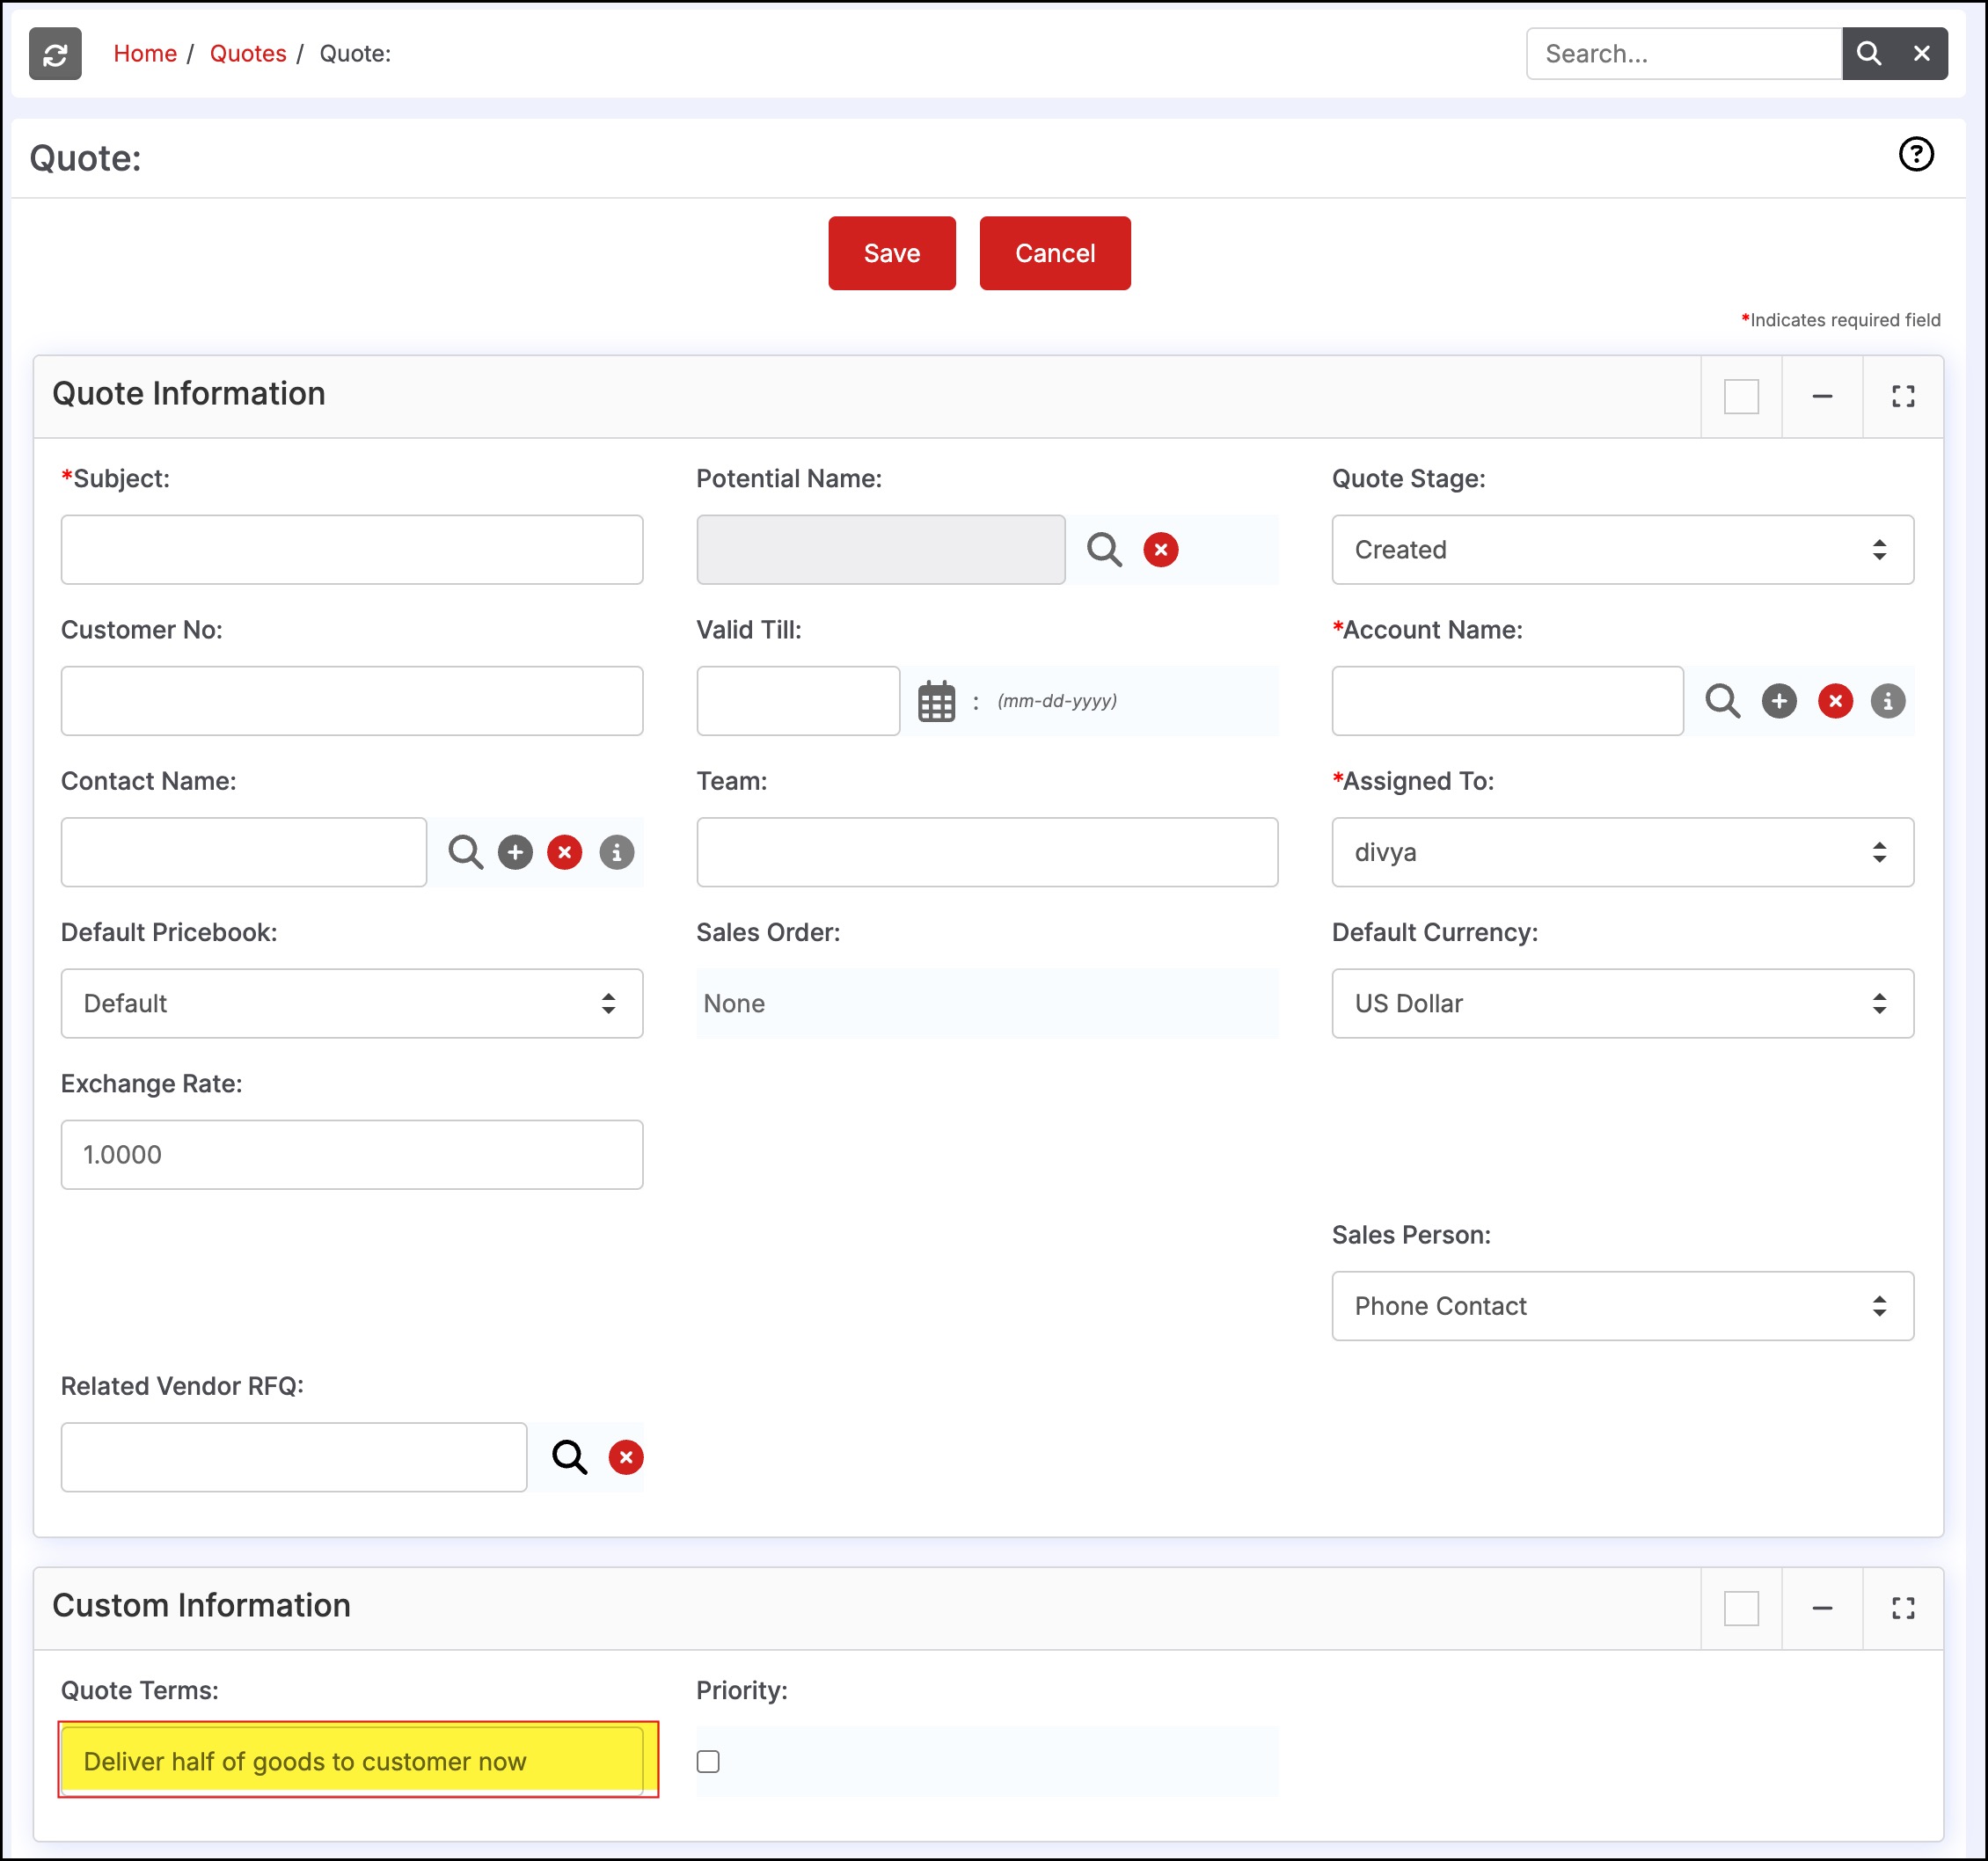
Task: Open the Default Pricebook dropdown
Action: pyautogui.click(x=351, y=1003)
